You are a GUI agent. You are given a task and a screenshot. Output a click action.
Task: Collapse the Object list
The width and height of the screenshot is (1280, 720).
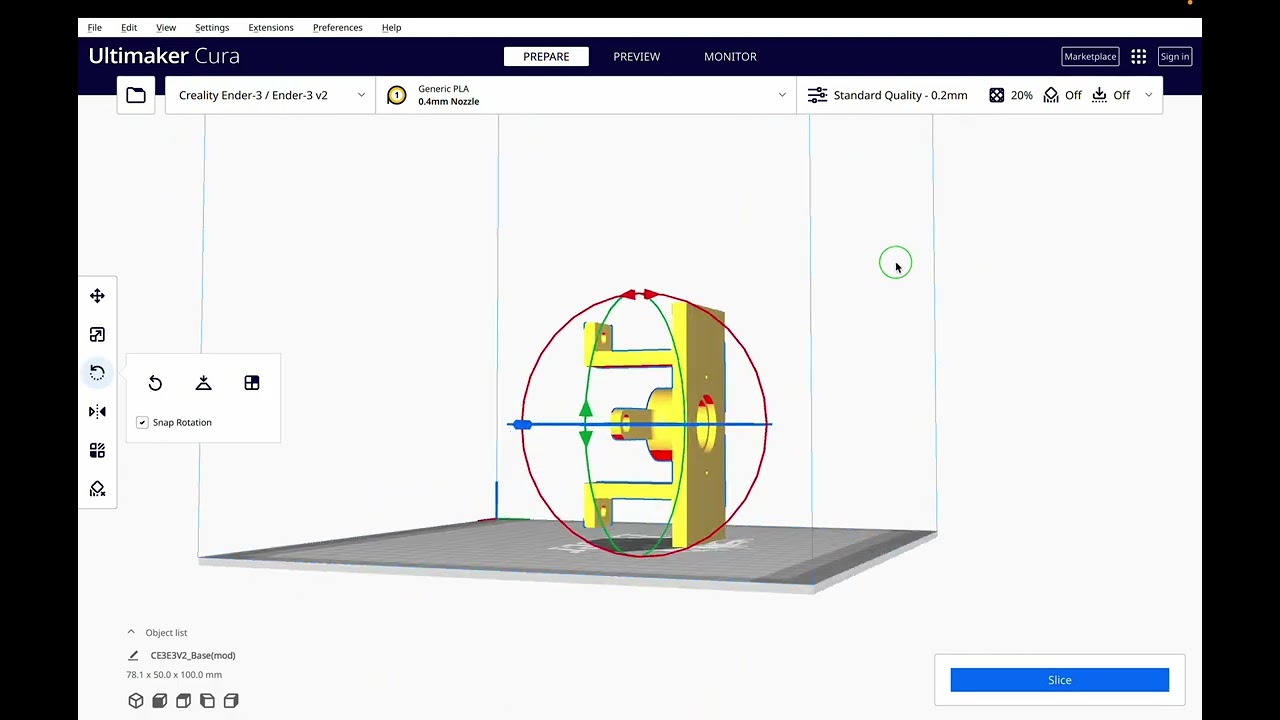point(131,632)
